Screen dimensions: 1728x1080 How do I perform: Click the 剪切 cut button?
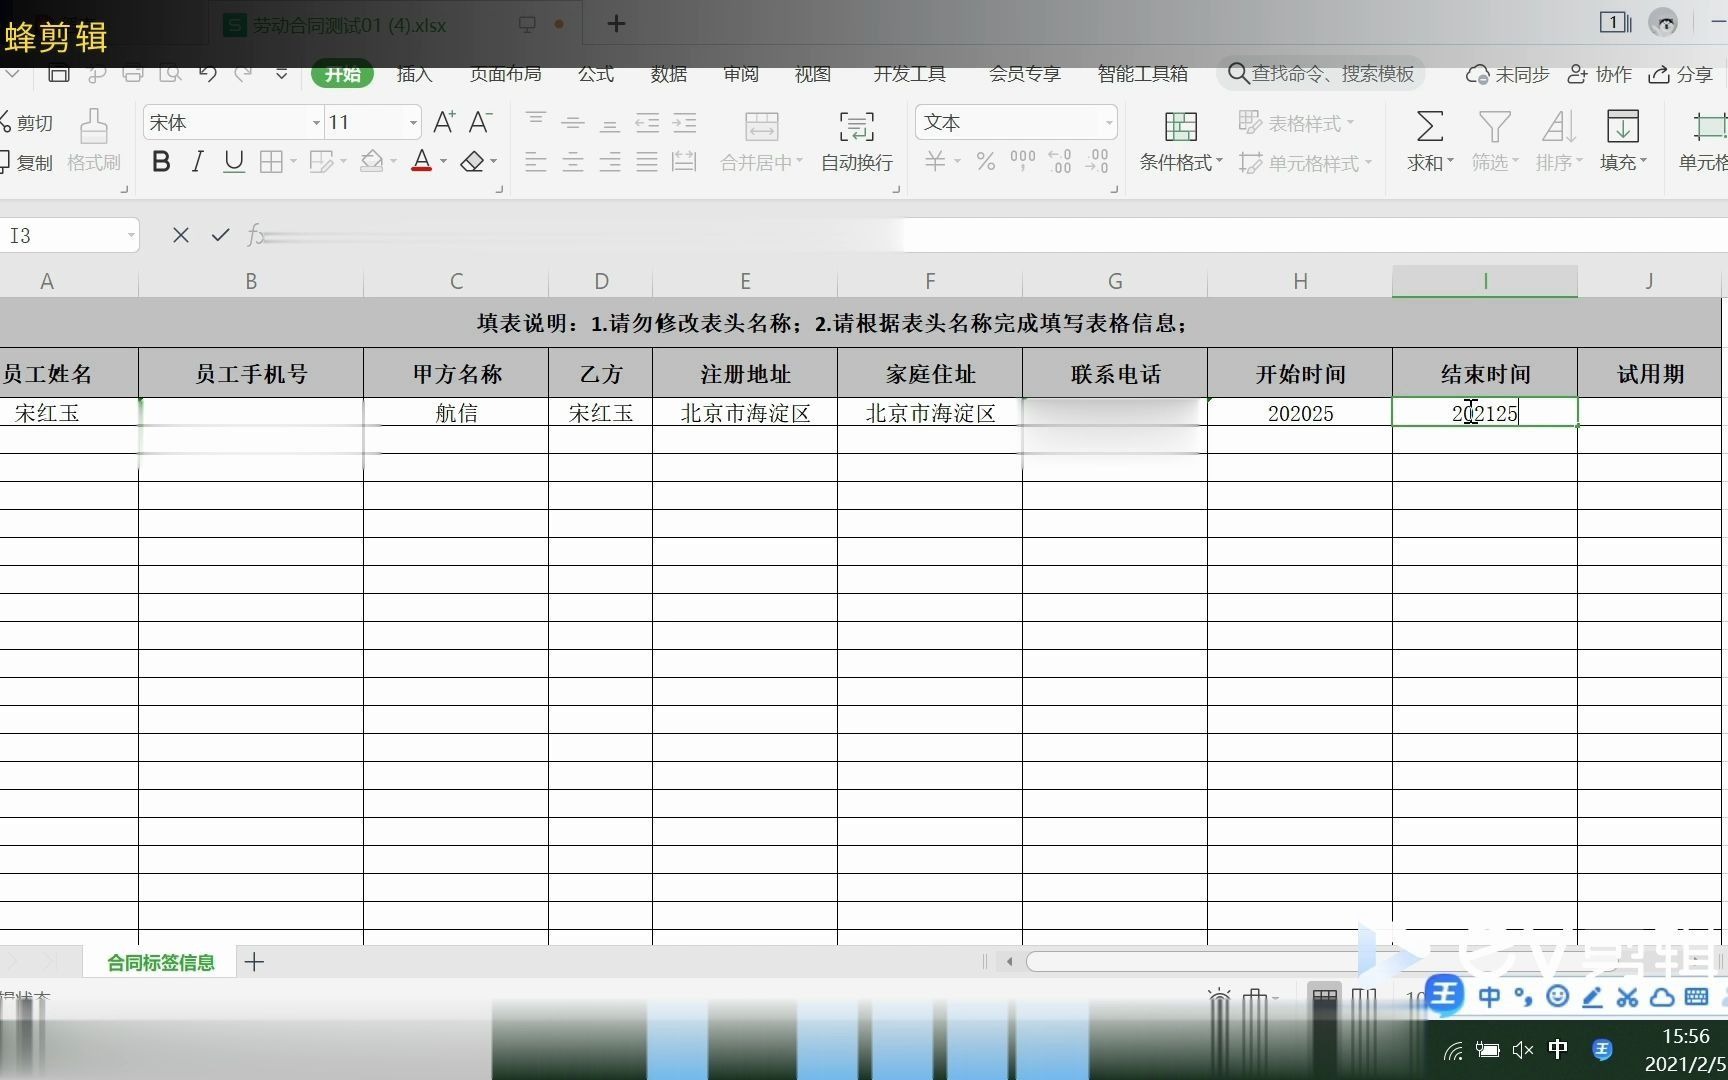tap(27, 122)
